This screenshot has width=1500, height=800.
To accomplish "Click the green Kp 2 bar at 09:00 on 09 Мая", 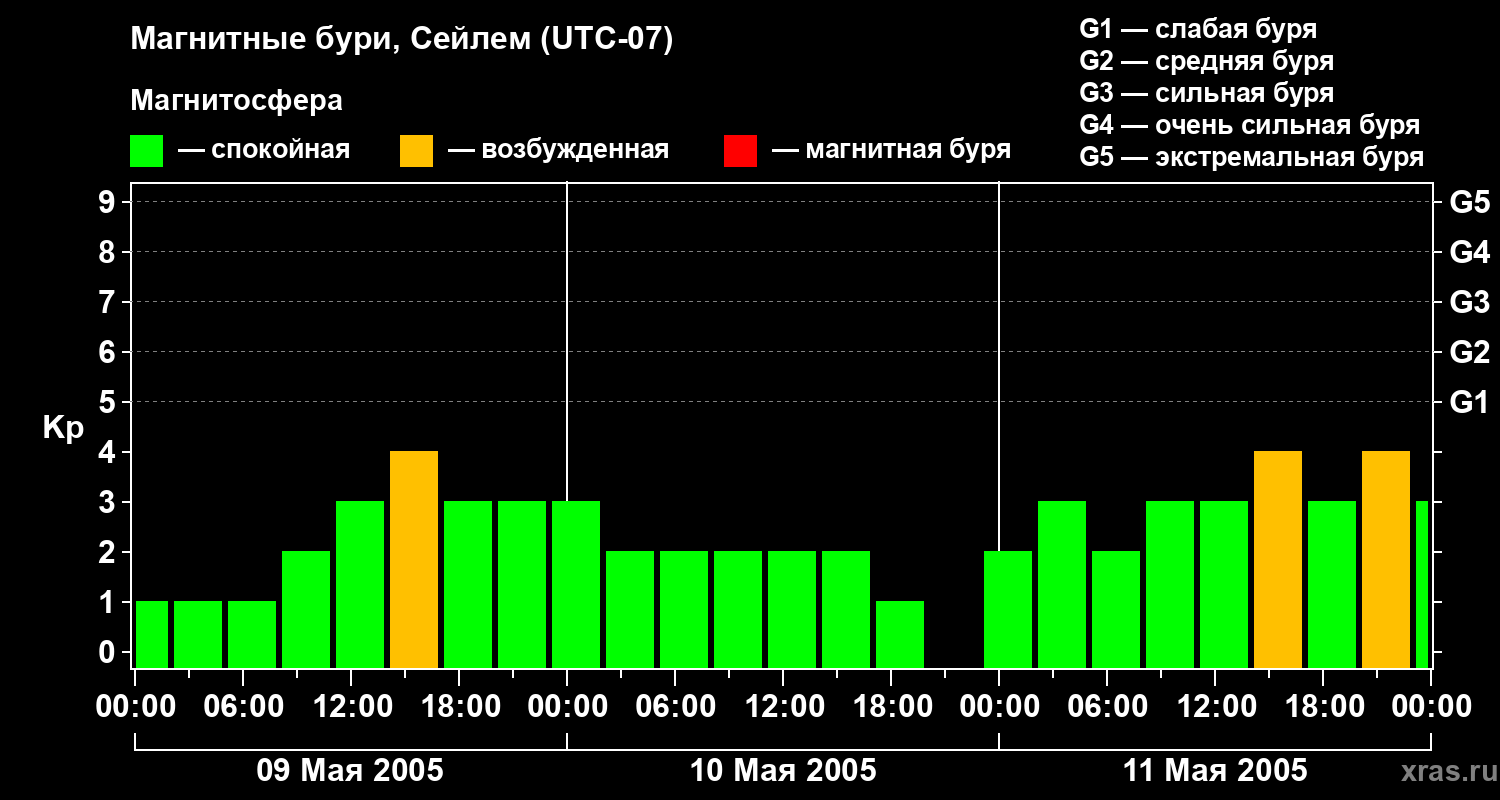I will (306, 610).
